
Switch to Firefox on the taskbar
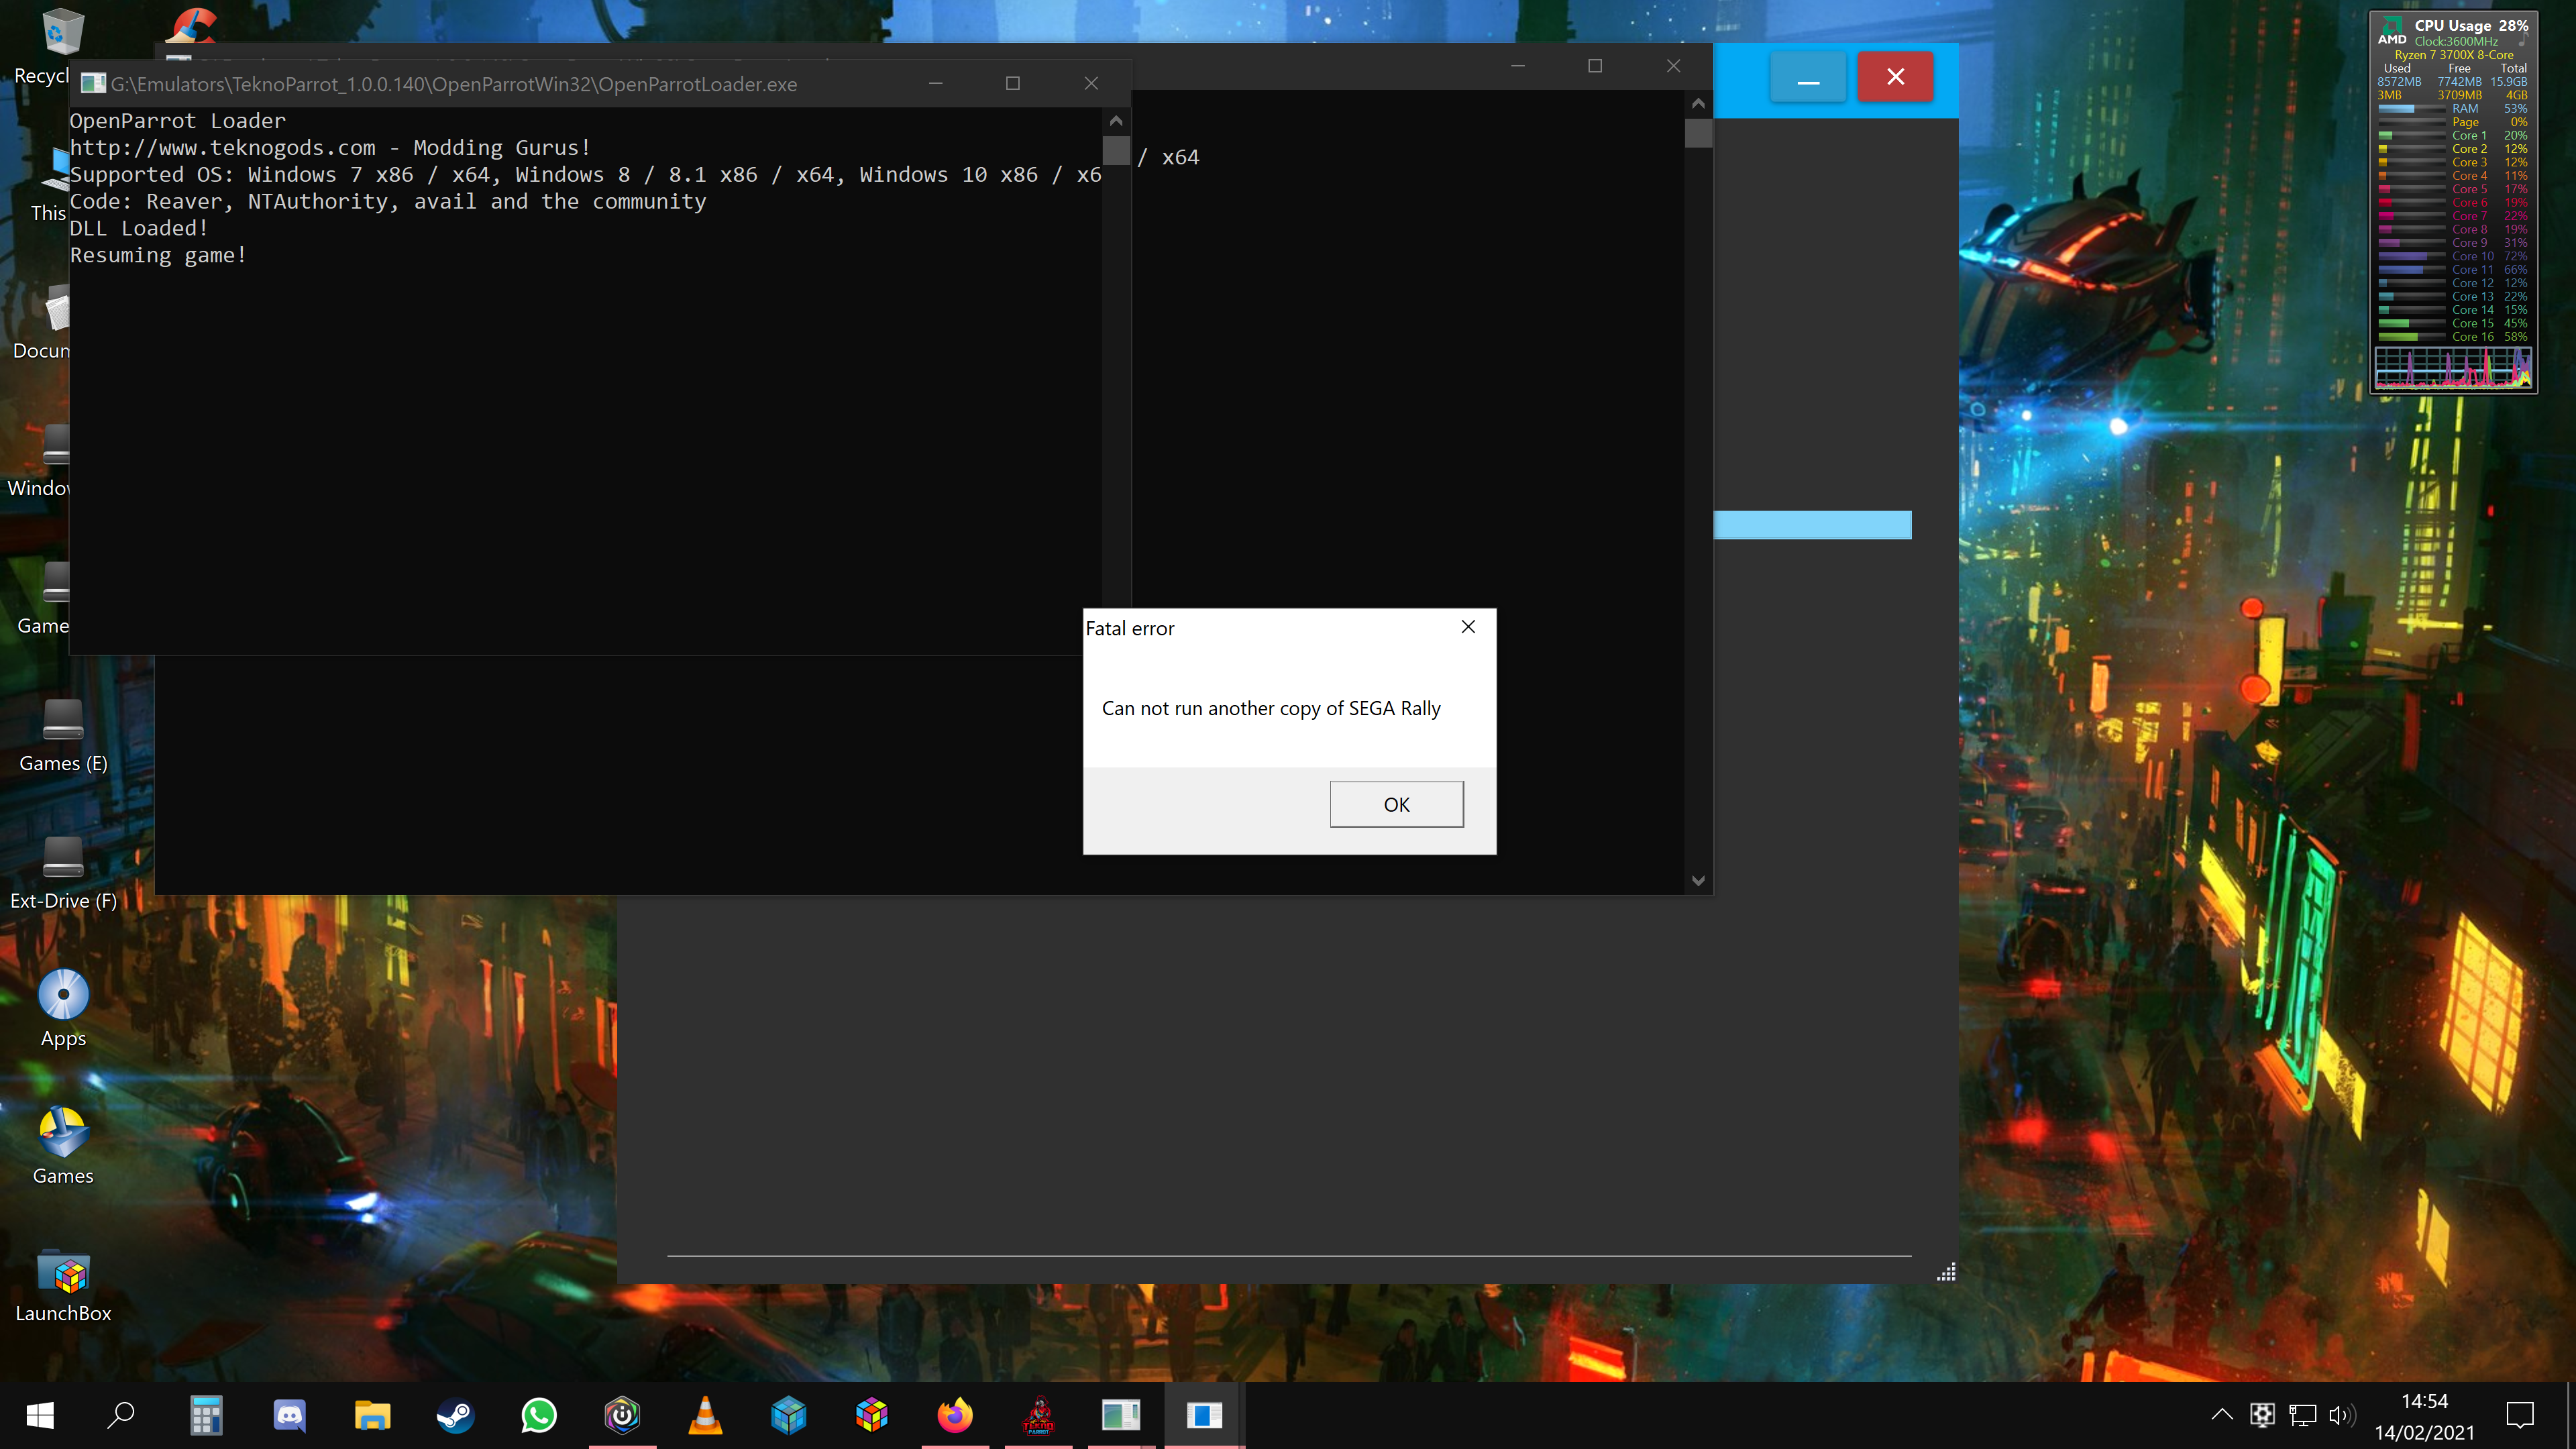coord(955,1415)
